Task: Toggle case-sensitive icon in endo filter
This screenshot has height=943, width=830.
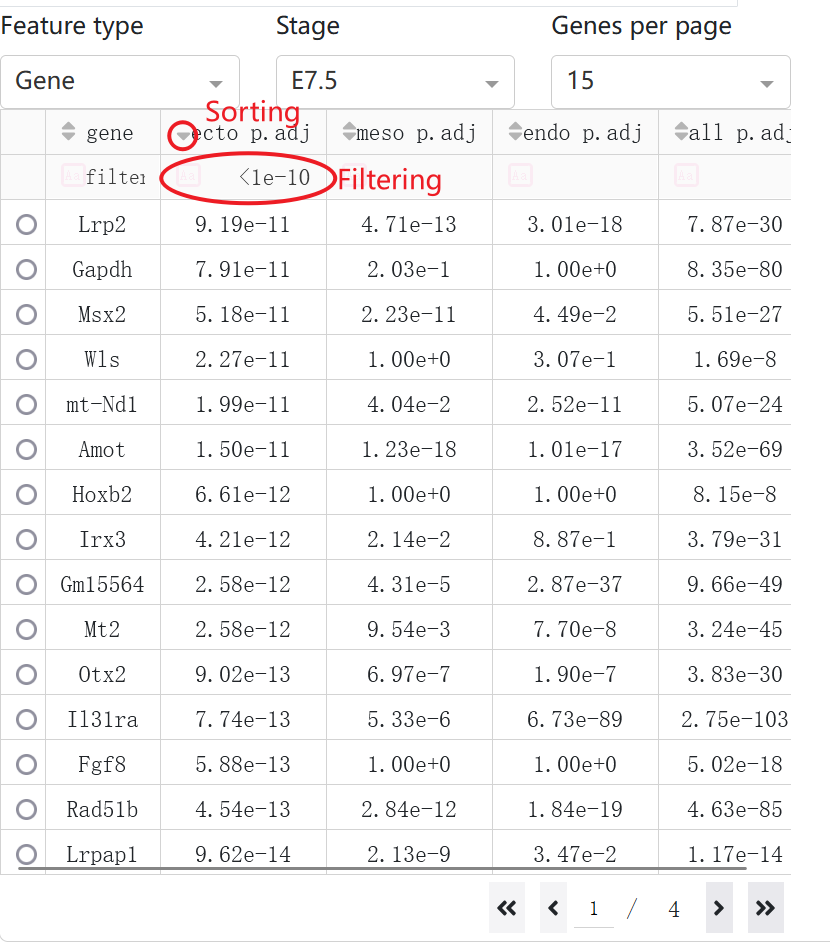Action: tap(520, 176)
